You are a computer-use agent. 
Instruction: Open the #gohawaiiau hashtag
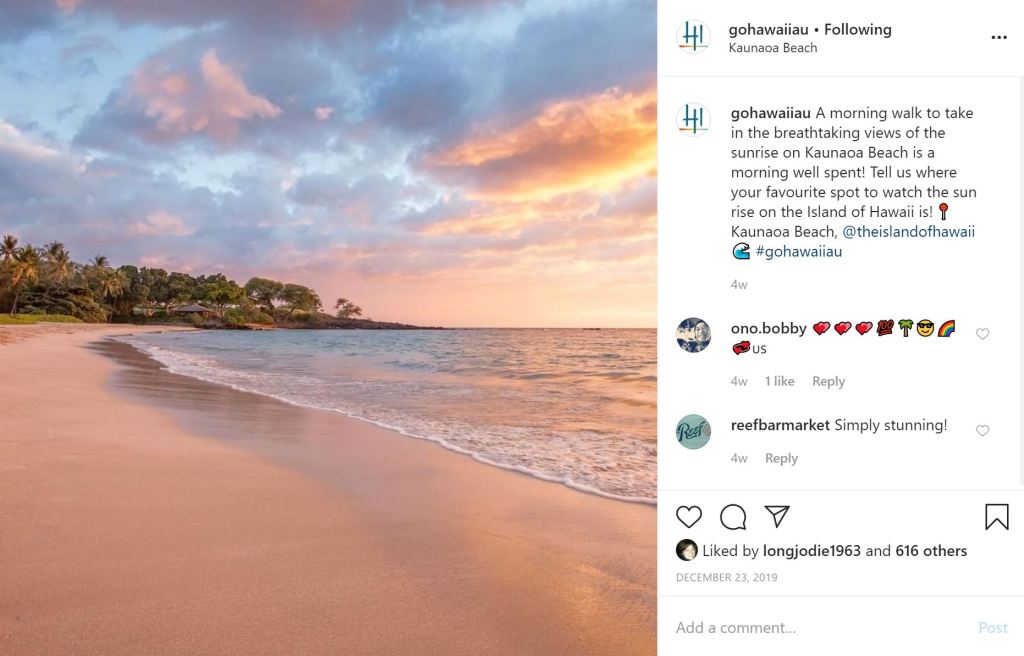798,252
